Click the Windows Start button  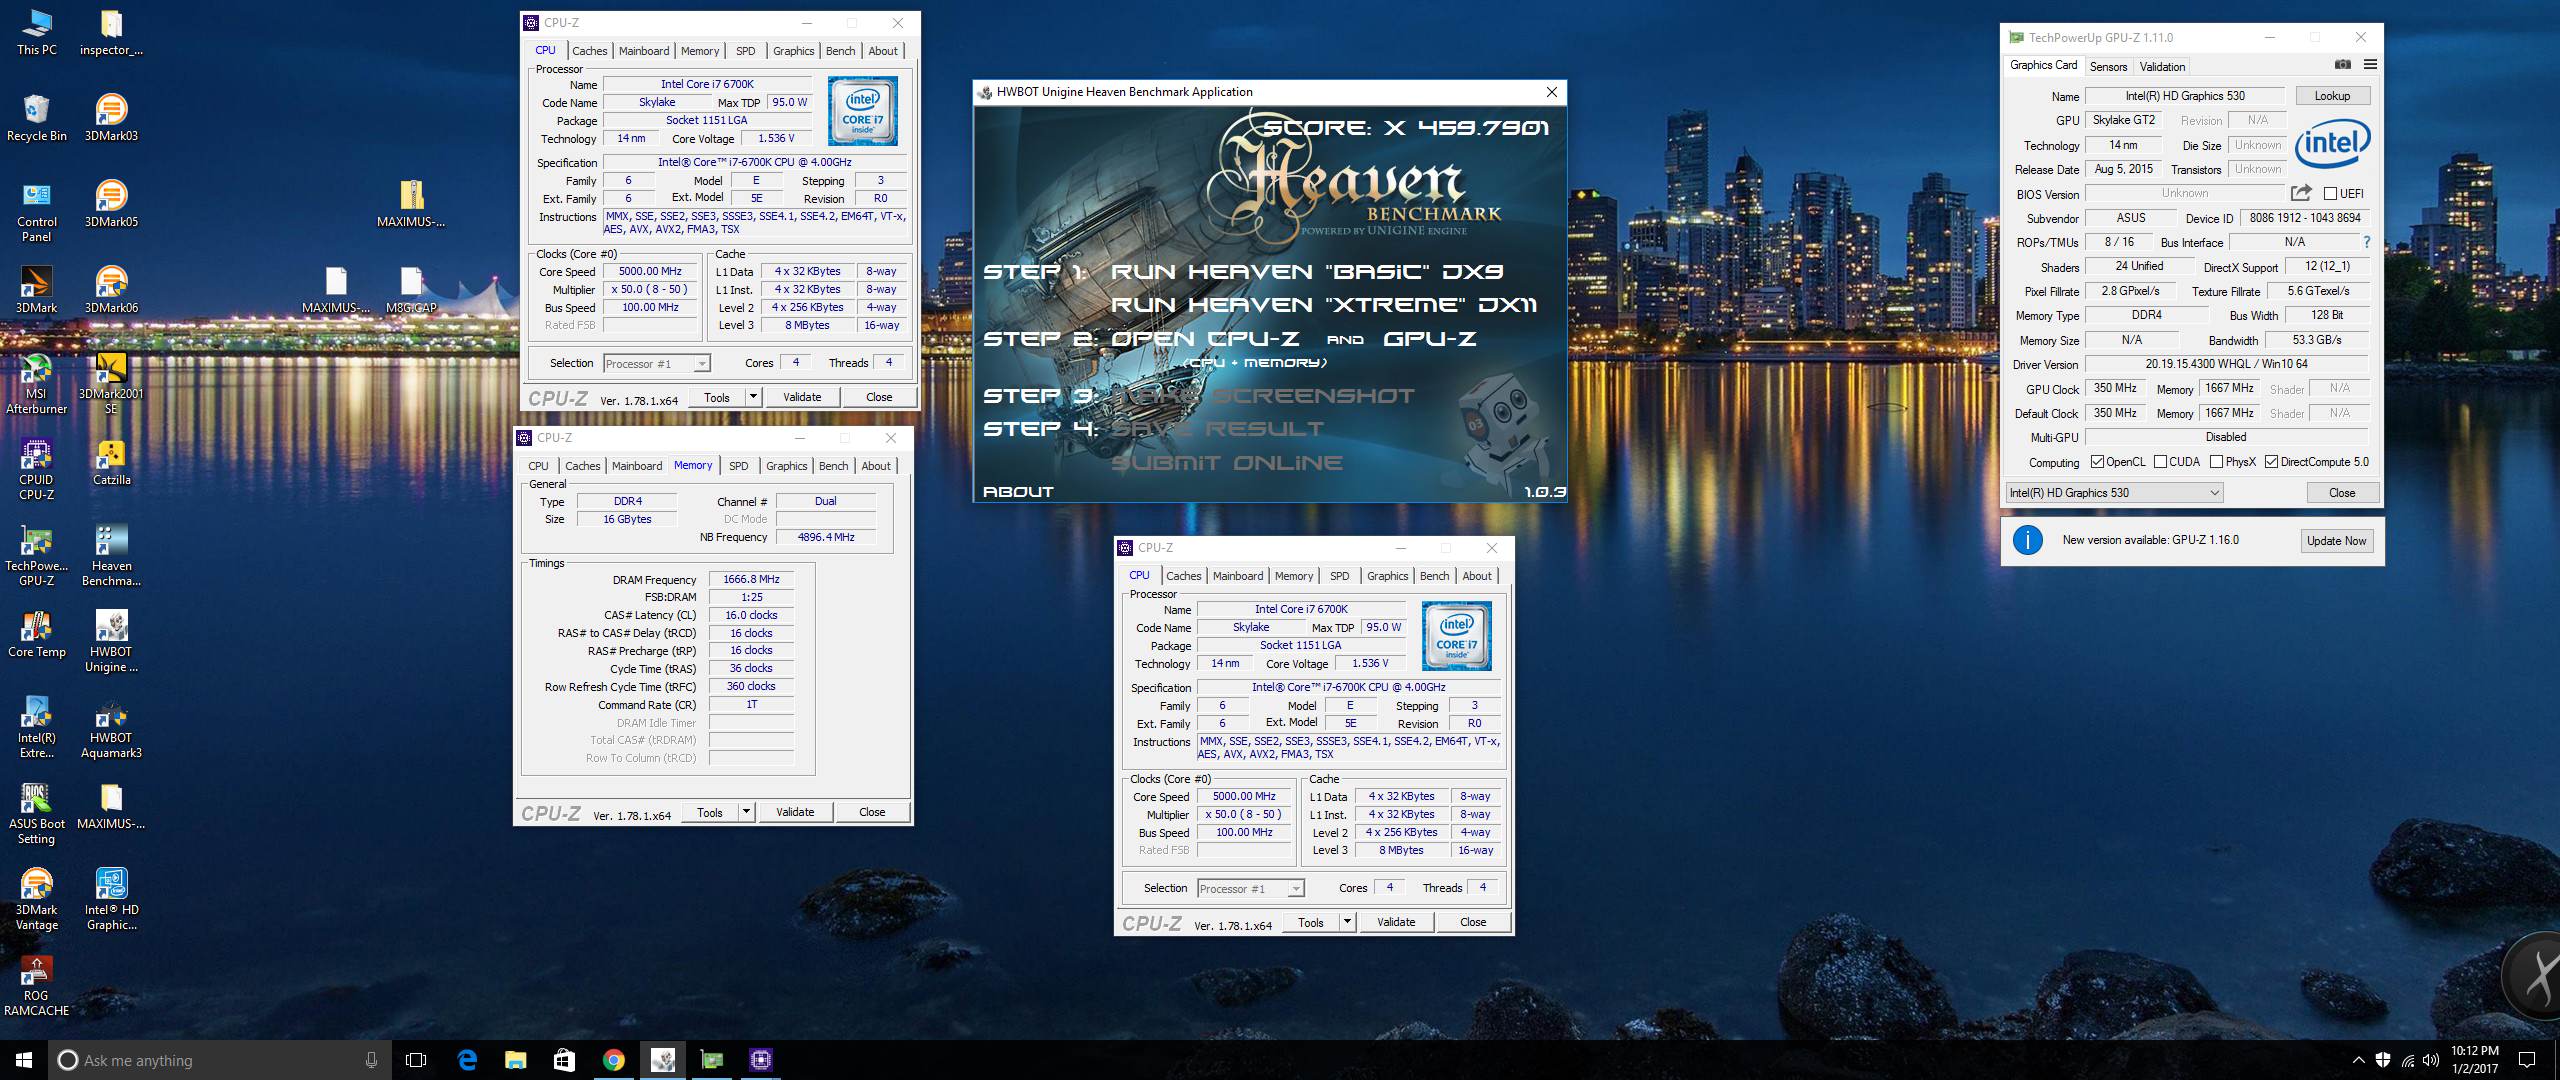click(x=24, y=1060)
